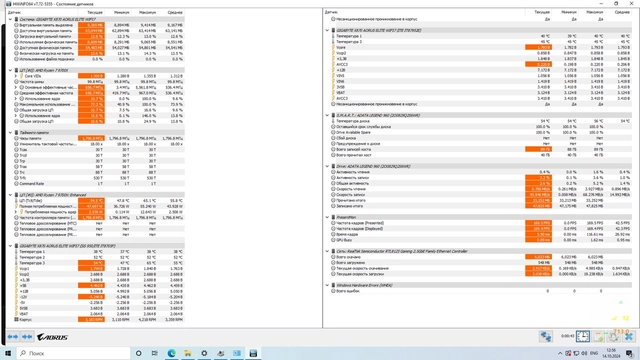Select the Частота кадров (Presented) row

tap(481, 223)
